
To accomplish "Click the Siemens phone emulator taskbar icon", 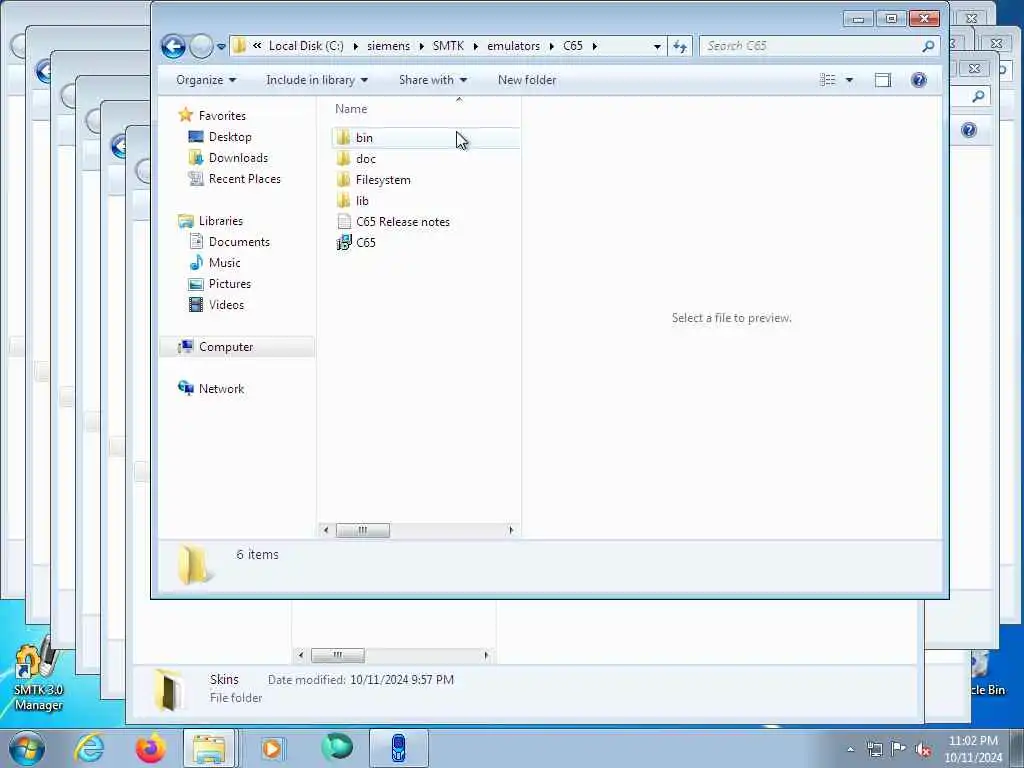I will point(399,748).
